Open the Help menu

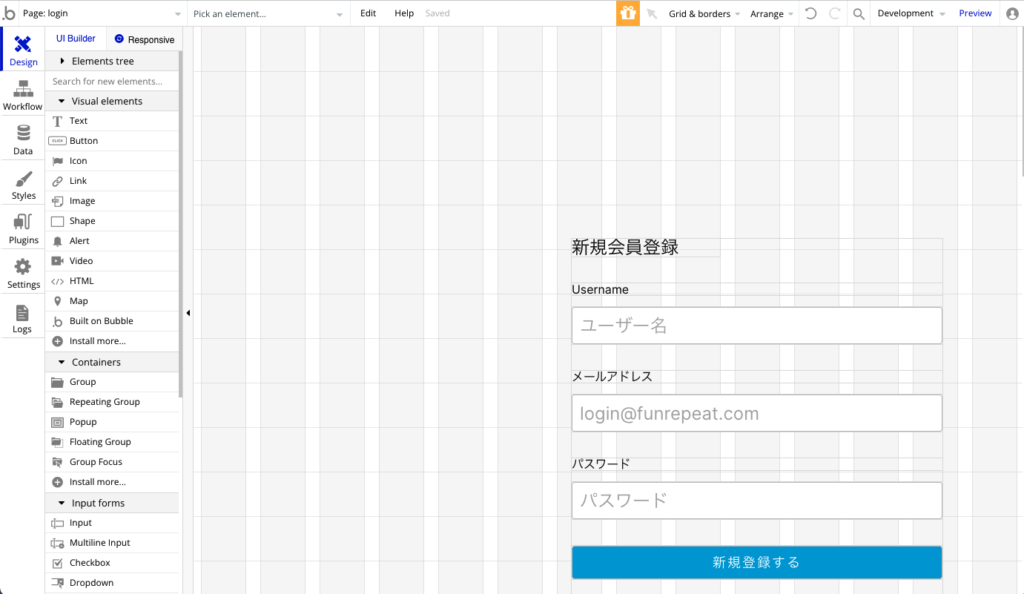404,13
